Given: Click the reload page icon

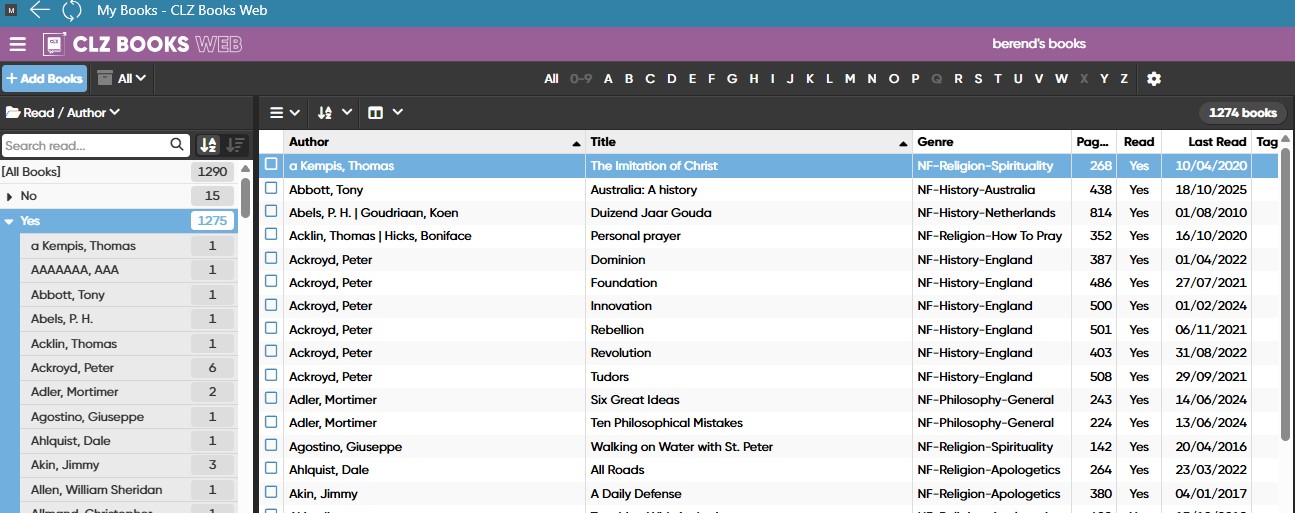Looking at the screenshot, I should [71, 11].
